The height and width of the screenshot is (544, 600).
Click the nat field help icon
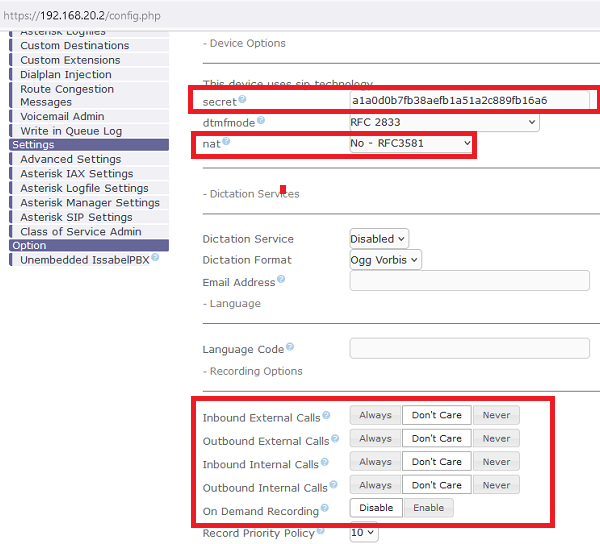[x=225, y=142]
